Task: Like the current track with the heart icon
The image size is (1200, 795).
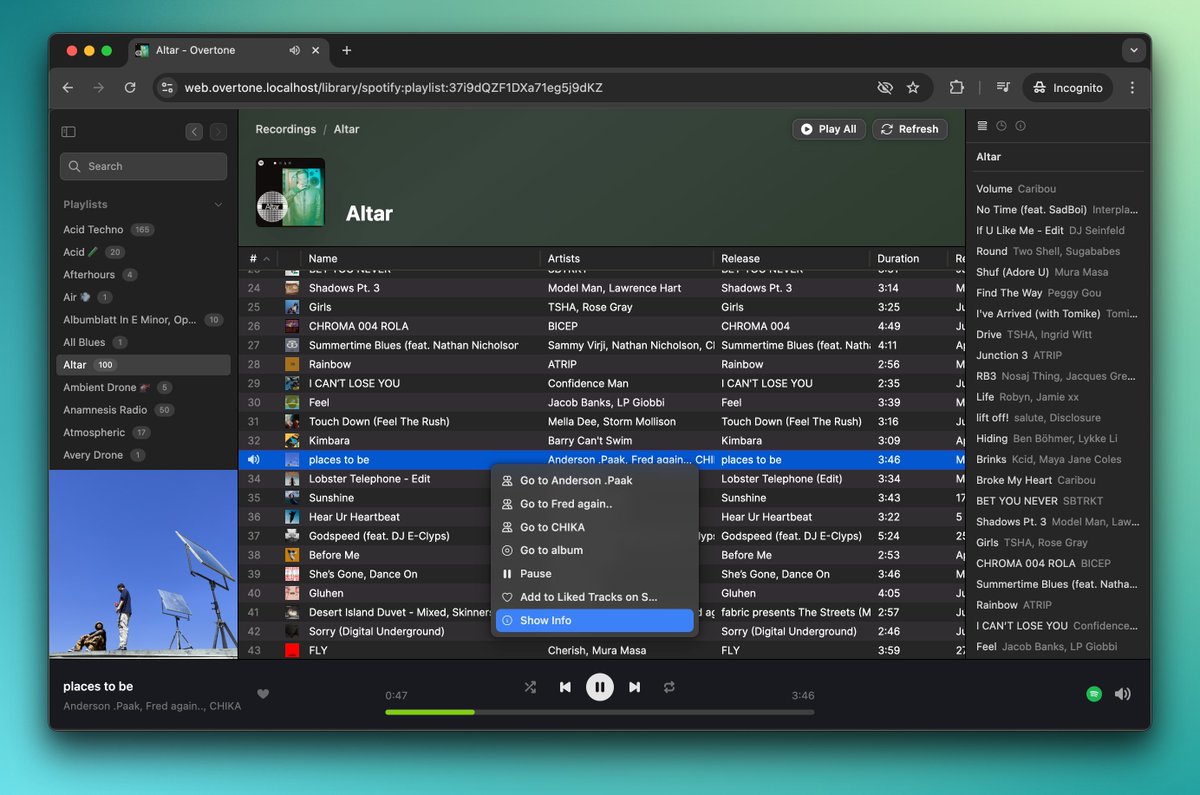Action: (x=263, y=694)
